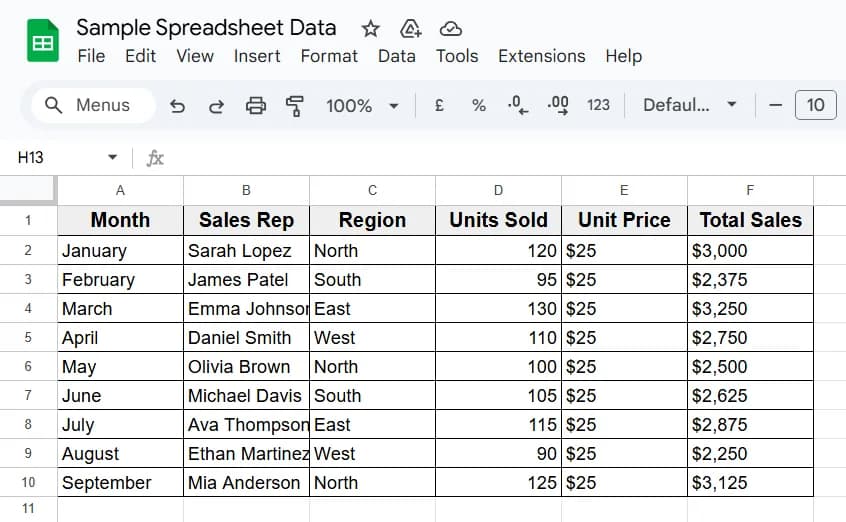This screenshot has width=846, height=522.
Task: Select column B header
Action: [x=246, y=190]
